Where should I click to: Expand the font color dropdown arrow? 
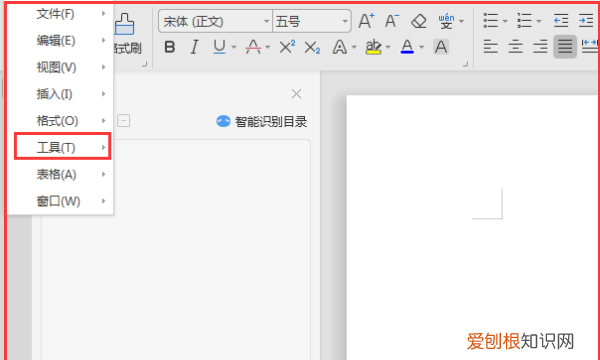click(x=422, y=47)
